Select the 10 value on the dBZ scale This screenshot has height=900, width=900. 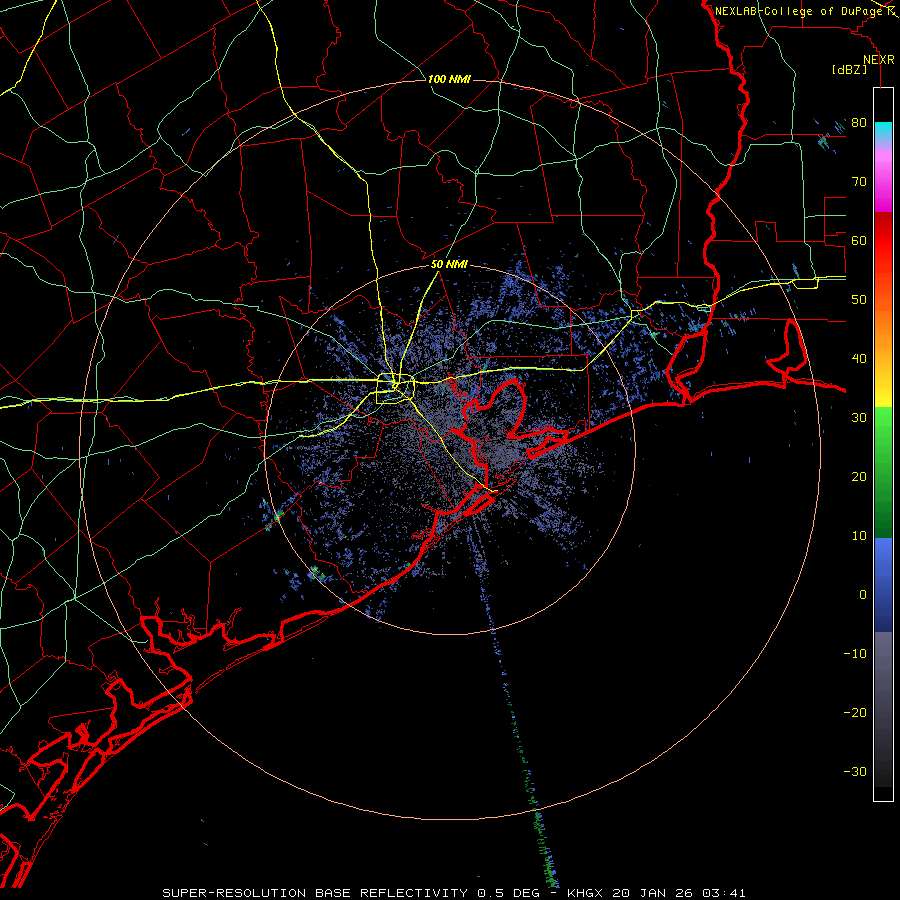(x=859, y=536)
